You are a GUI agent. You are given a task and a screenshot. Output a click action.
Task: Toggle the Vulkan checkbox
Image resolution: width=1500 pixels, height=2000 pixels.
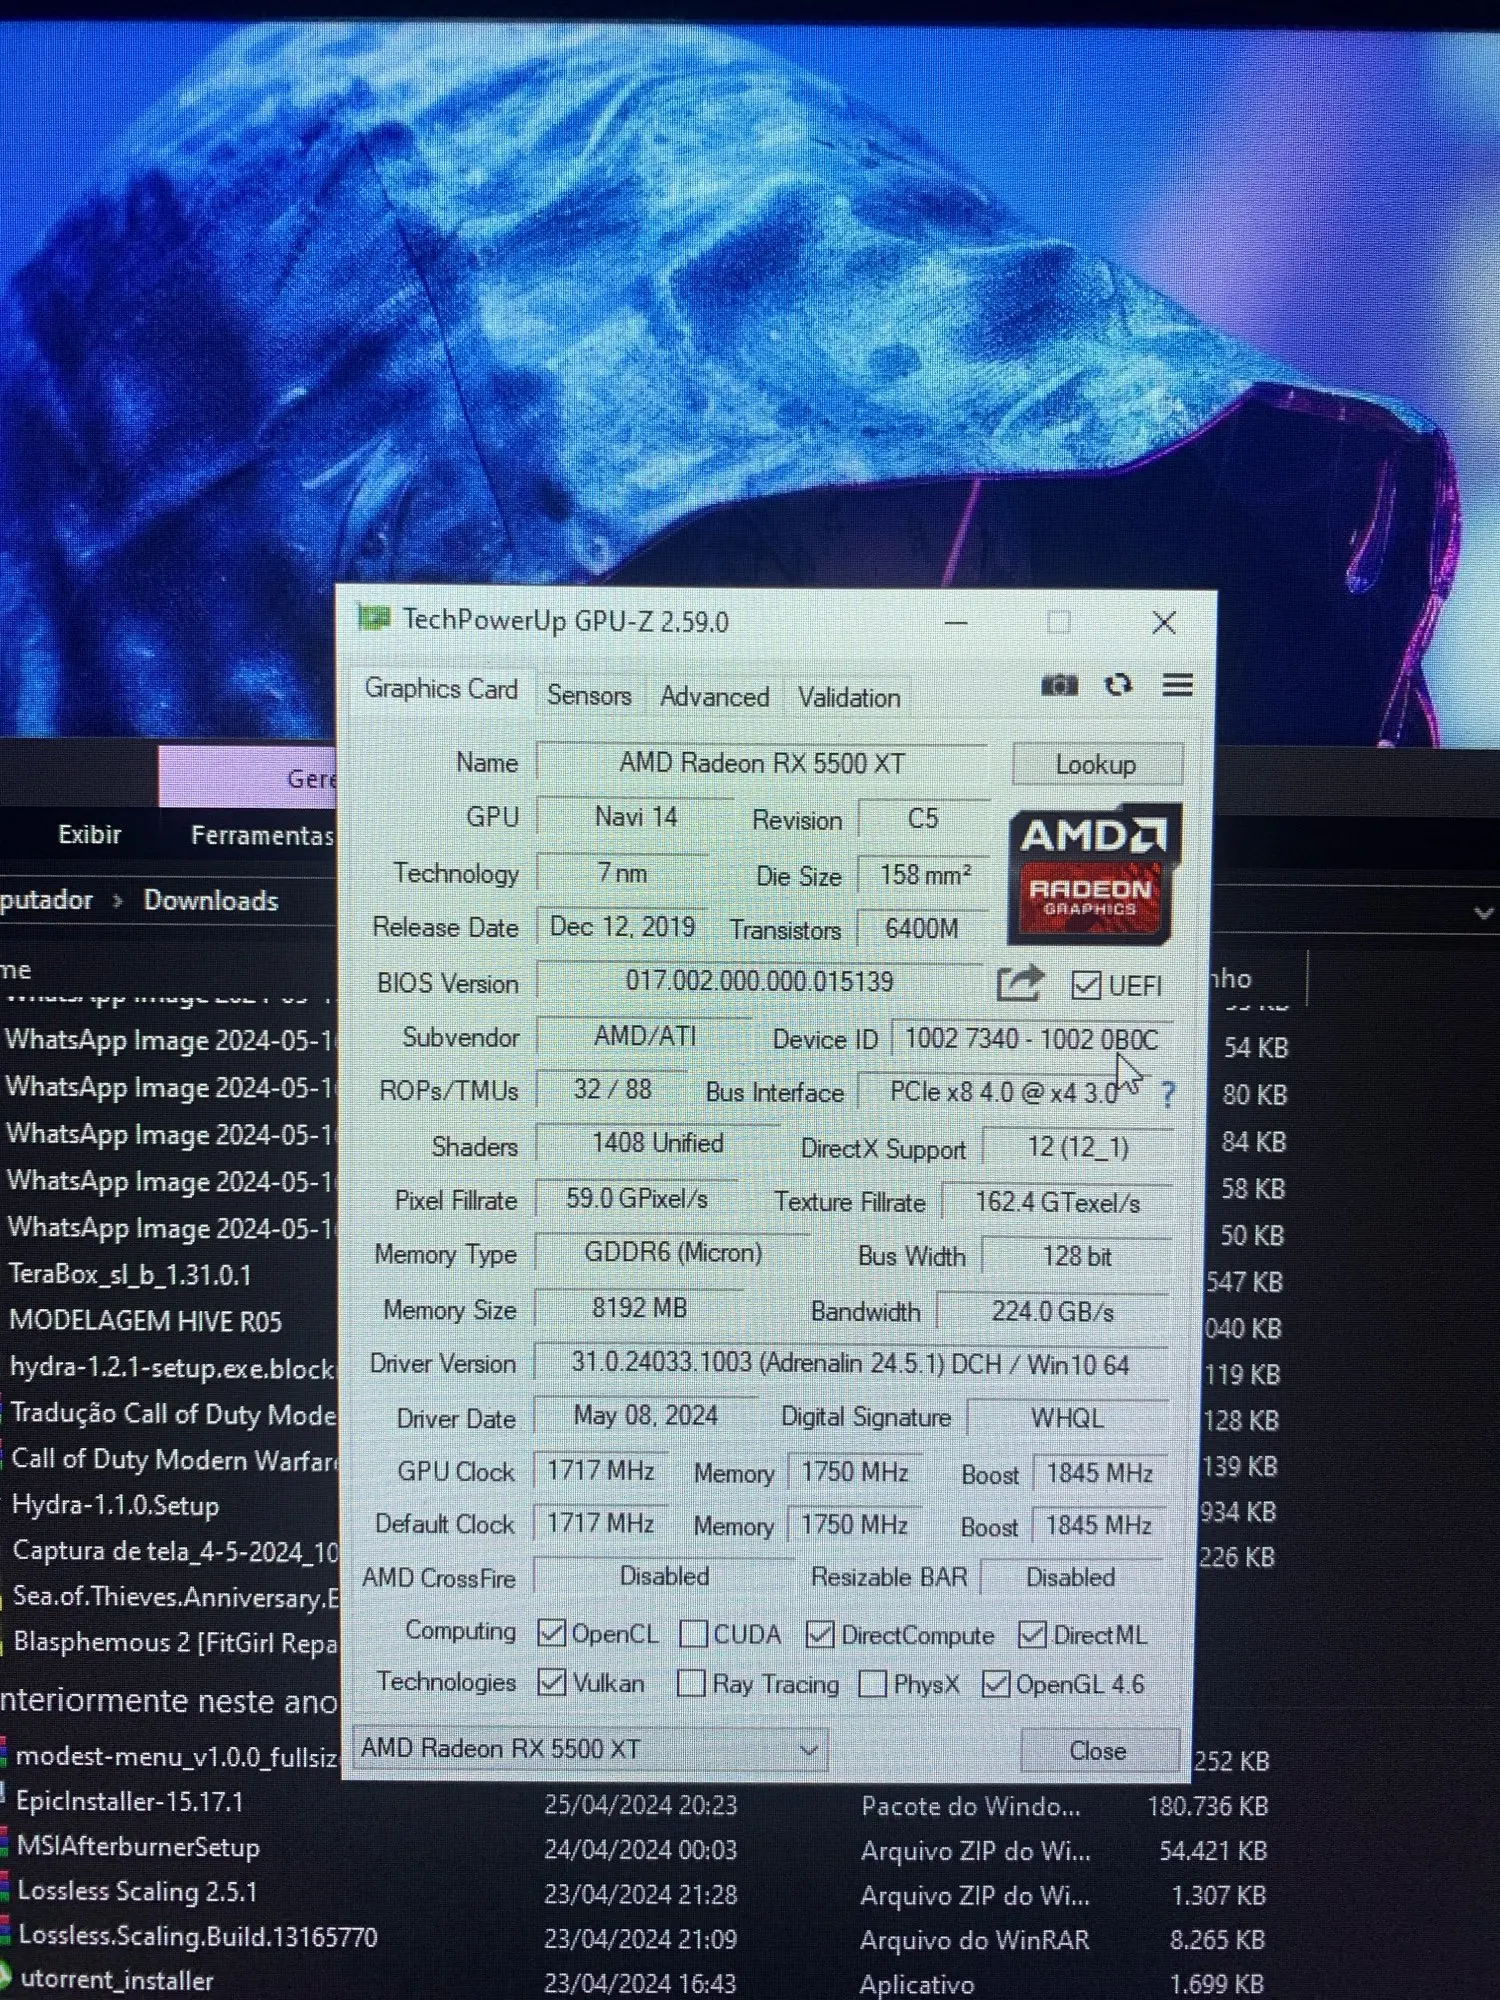tap(551, 1682)
